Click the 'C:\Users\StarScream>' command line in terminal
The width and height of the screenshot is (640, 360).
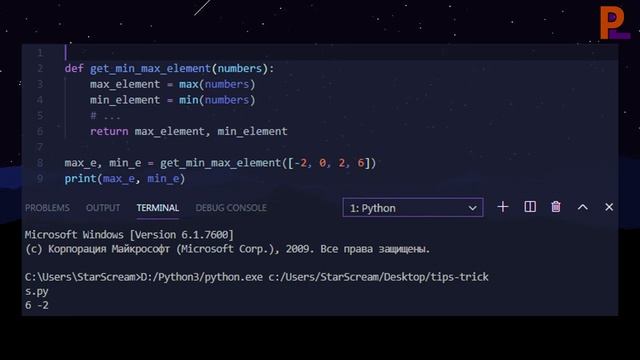point(257,277)
